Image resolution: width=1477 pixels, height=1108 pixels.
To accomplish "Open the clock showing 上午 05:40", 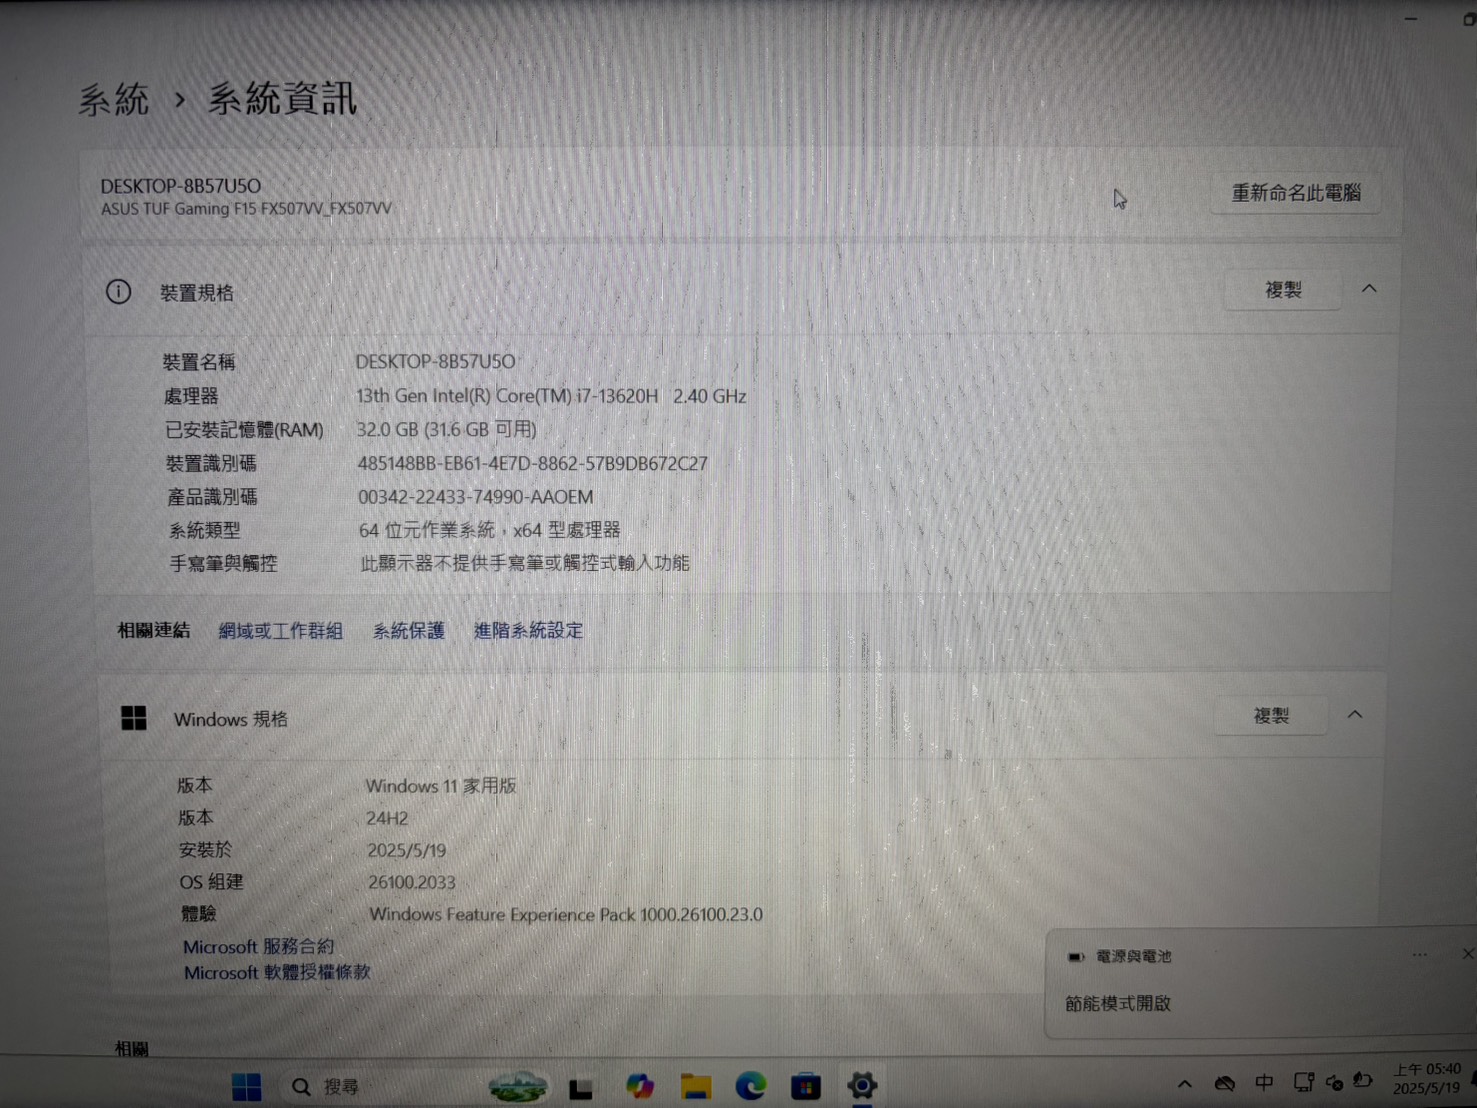I will click(x=1427, y=1079).
